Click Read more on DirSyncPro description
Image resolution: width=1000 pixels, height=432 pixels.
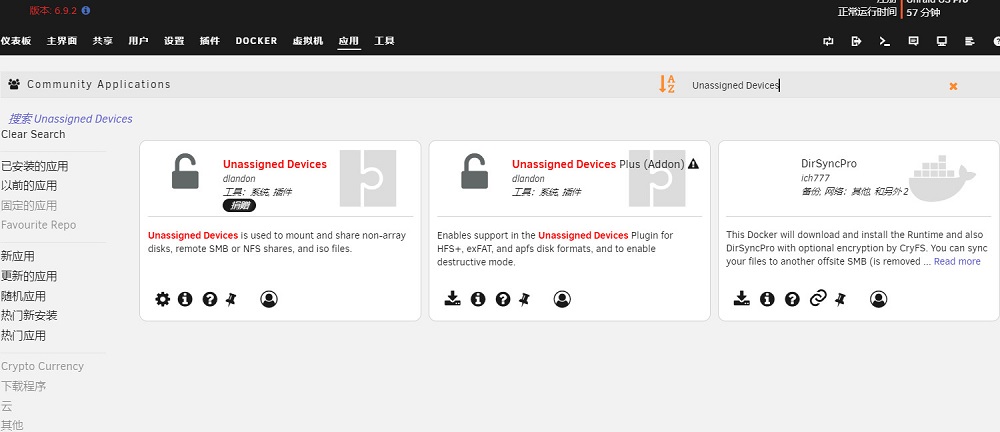tap(957, 262)
